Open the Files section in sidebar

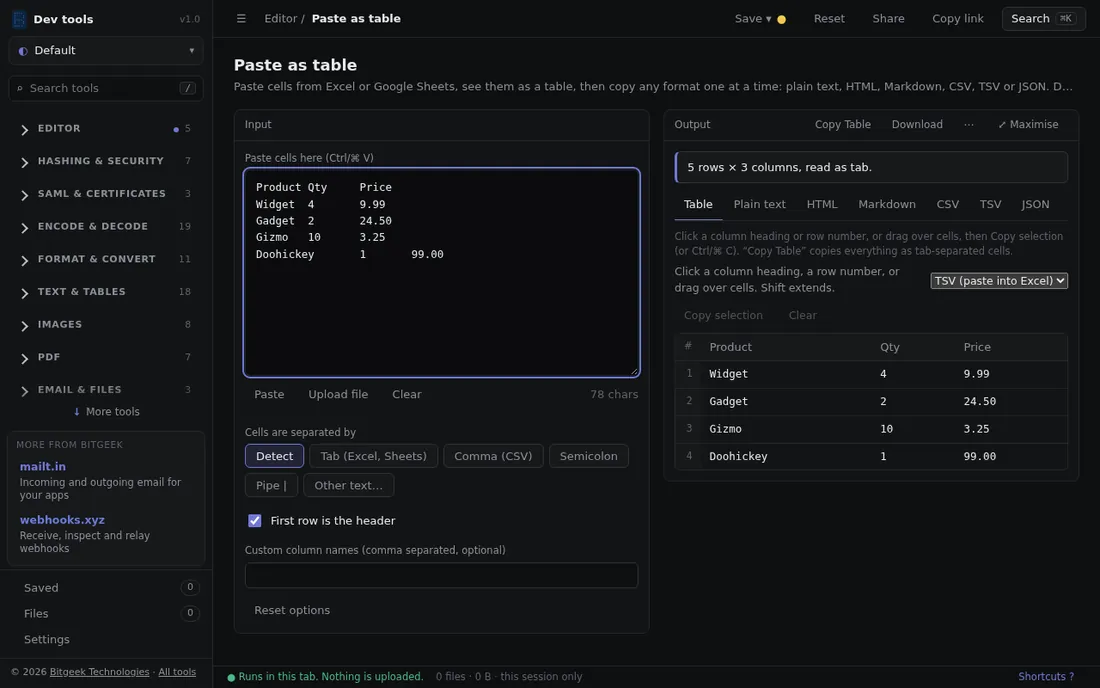point(106,614)
